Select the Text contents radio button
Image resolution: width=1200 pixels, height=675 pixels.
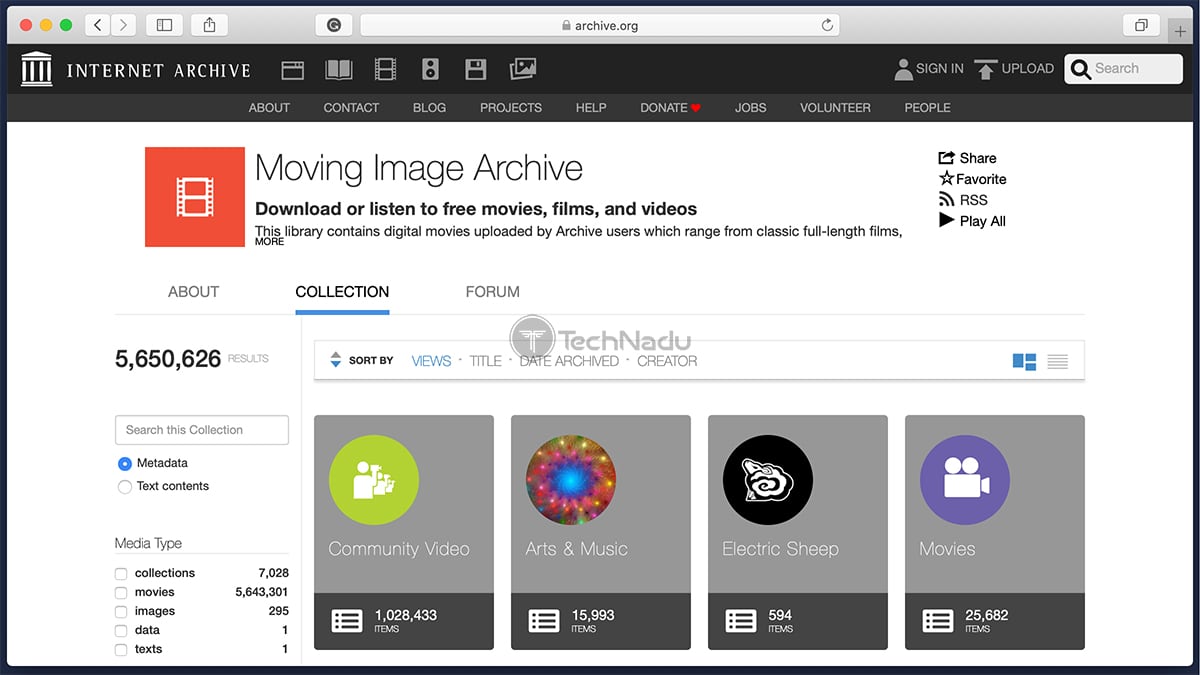[125, 486]
